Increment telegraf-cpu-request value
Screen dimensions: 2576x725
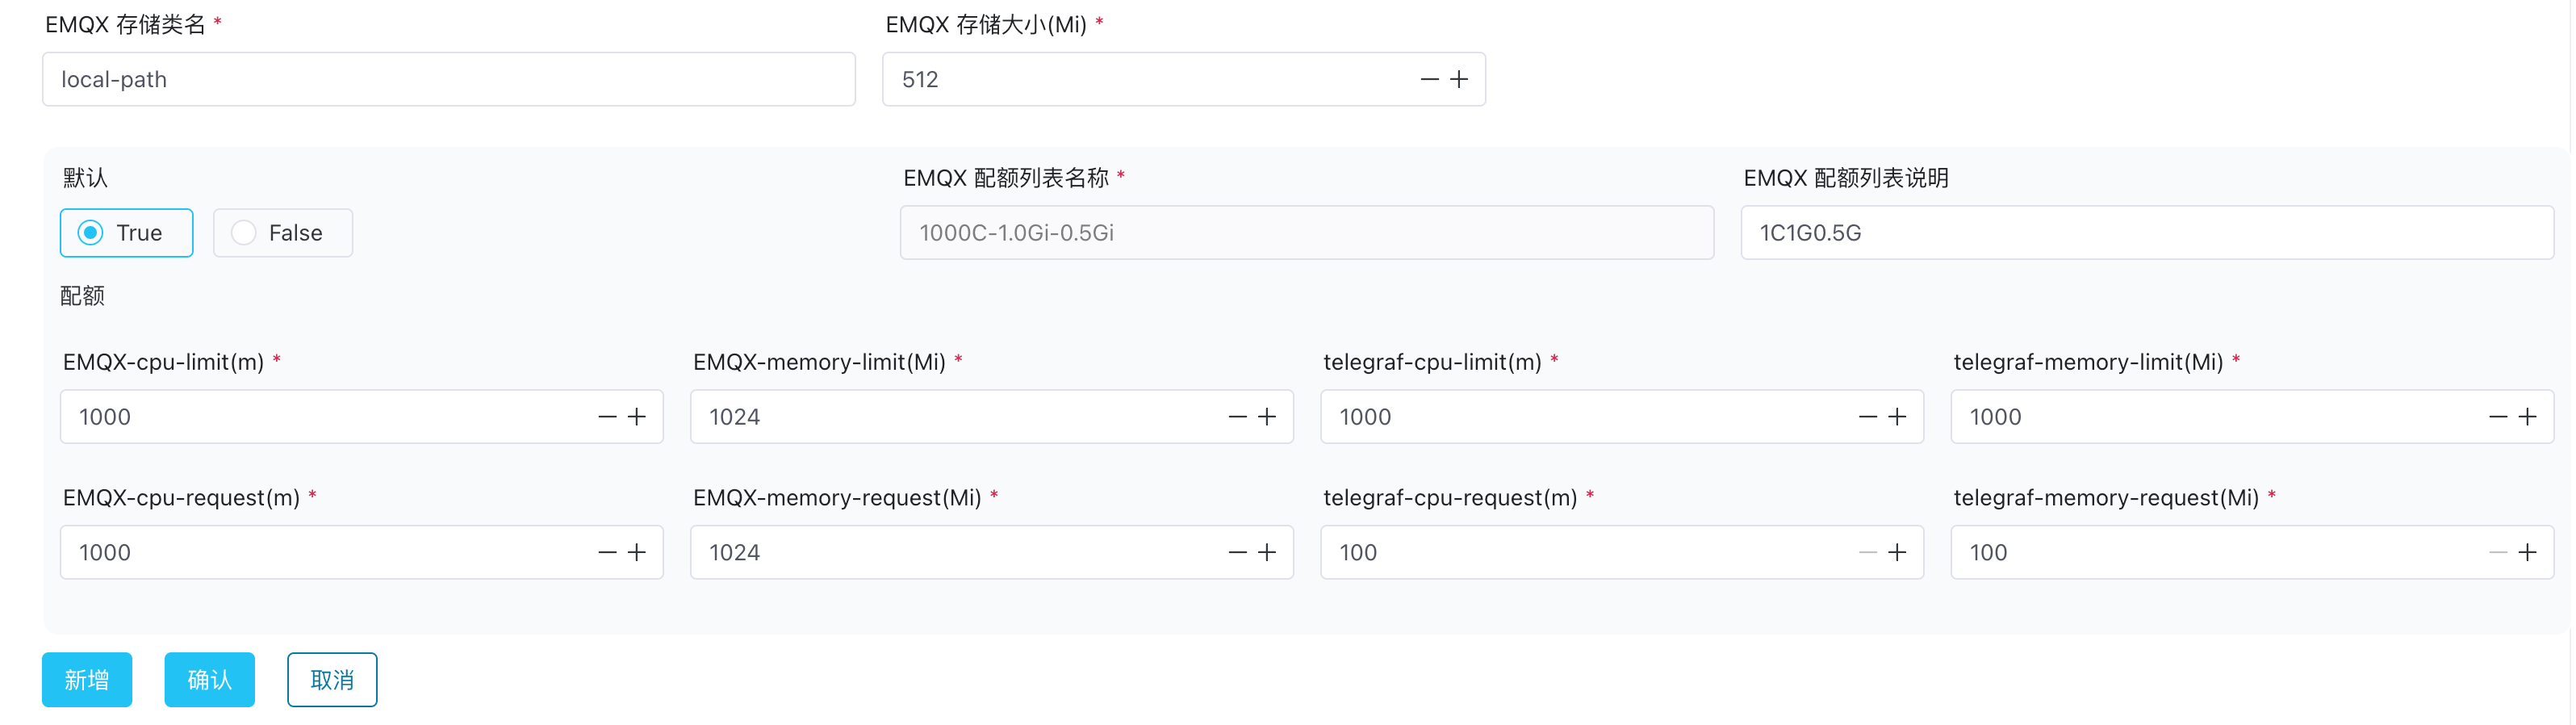pyautogui.click(x=1897, y=553)
